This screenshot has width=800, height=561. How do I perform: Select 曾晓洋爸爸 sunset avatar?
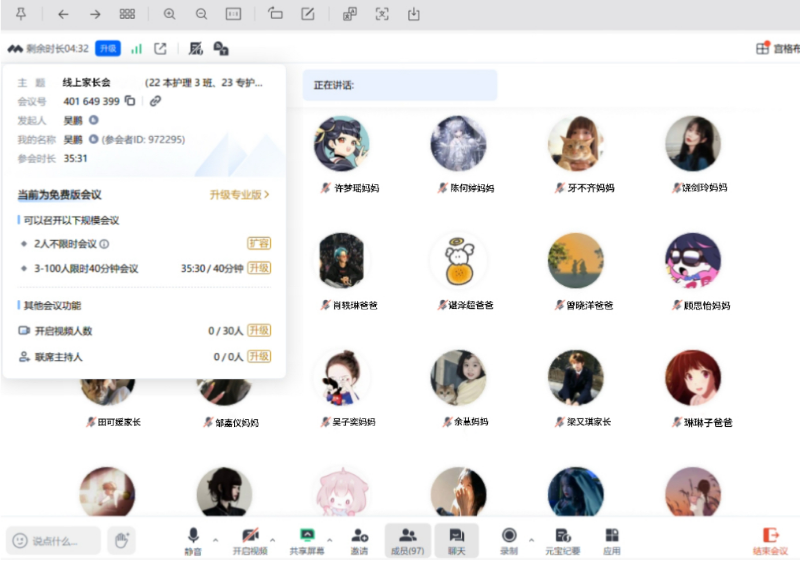(x=576, y=261)
